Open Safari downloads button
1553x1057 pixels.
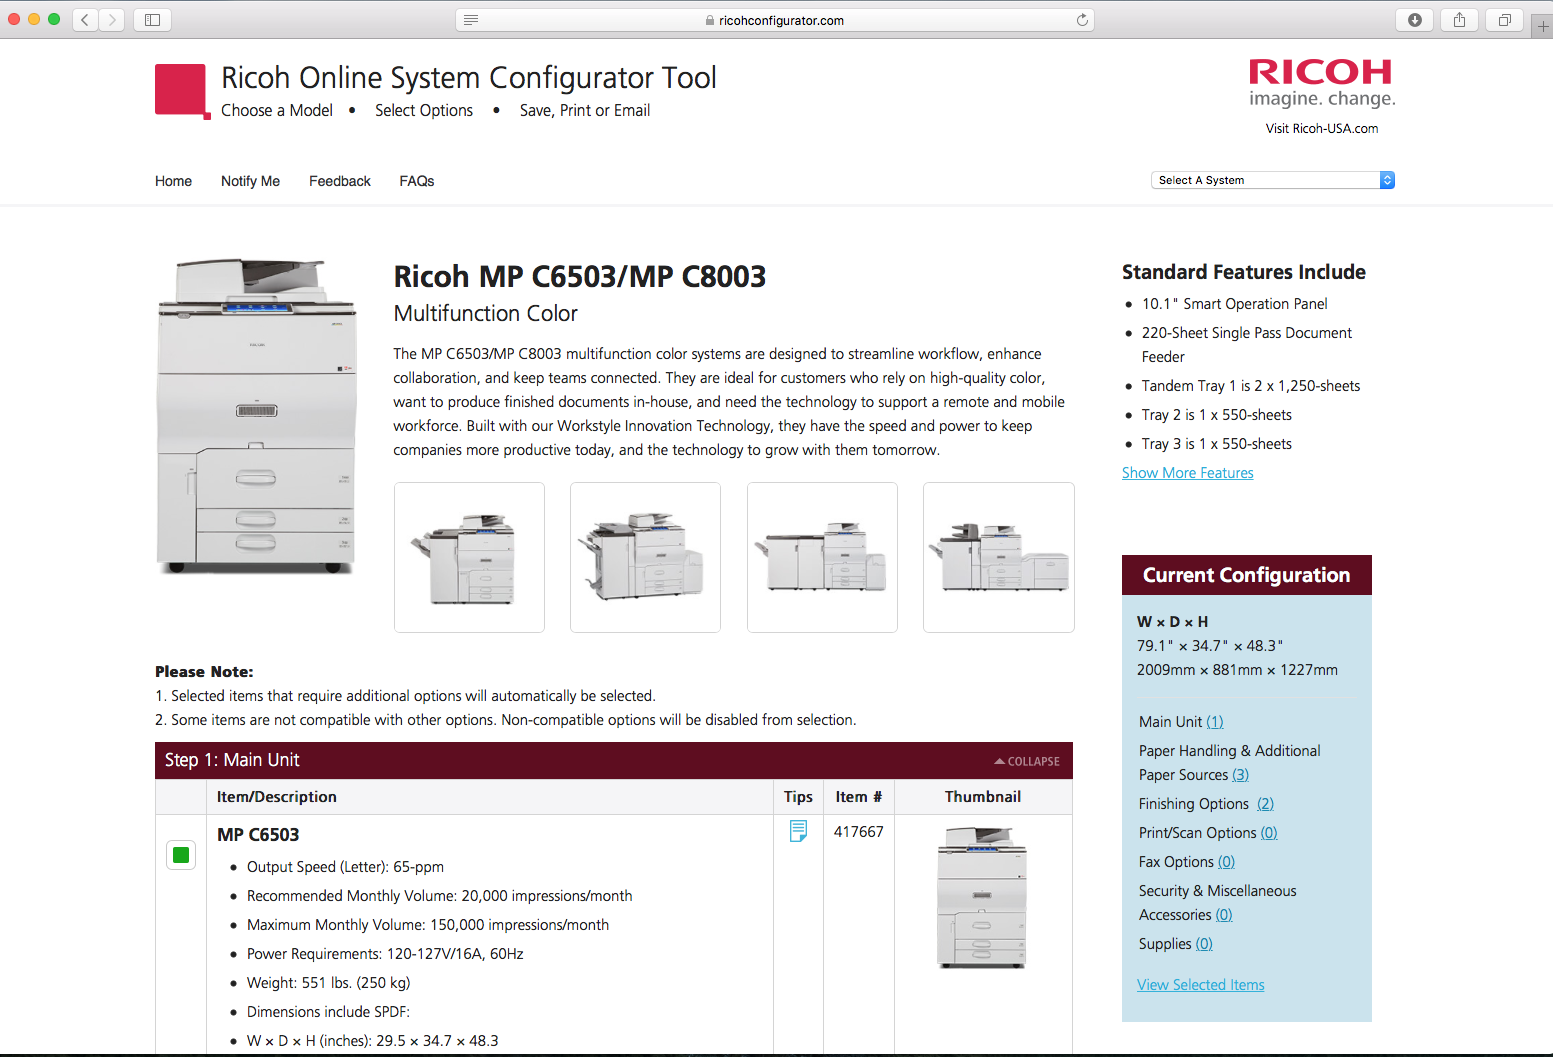click(x=1415, y=19)
